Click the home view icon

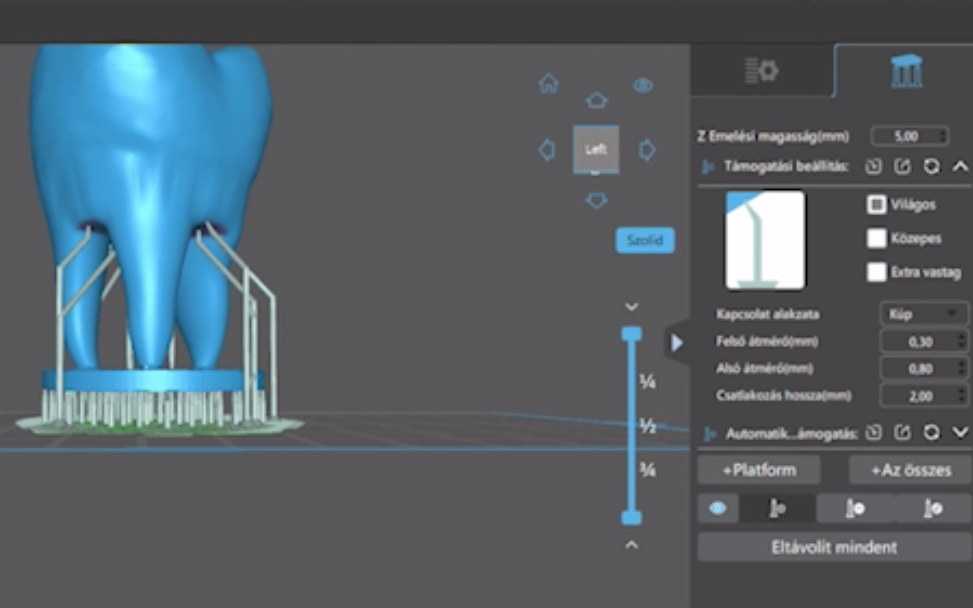coord(549,84)
